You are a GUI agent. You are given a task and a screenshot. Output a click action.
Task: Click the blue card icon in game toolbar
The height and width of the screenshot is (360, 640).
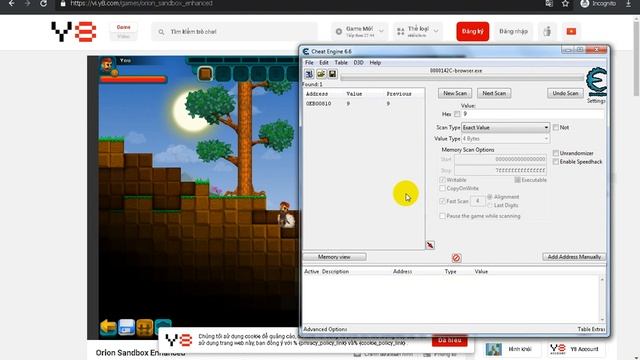click(127, 327)
